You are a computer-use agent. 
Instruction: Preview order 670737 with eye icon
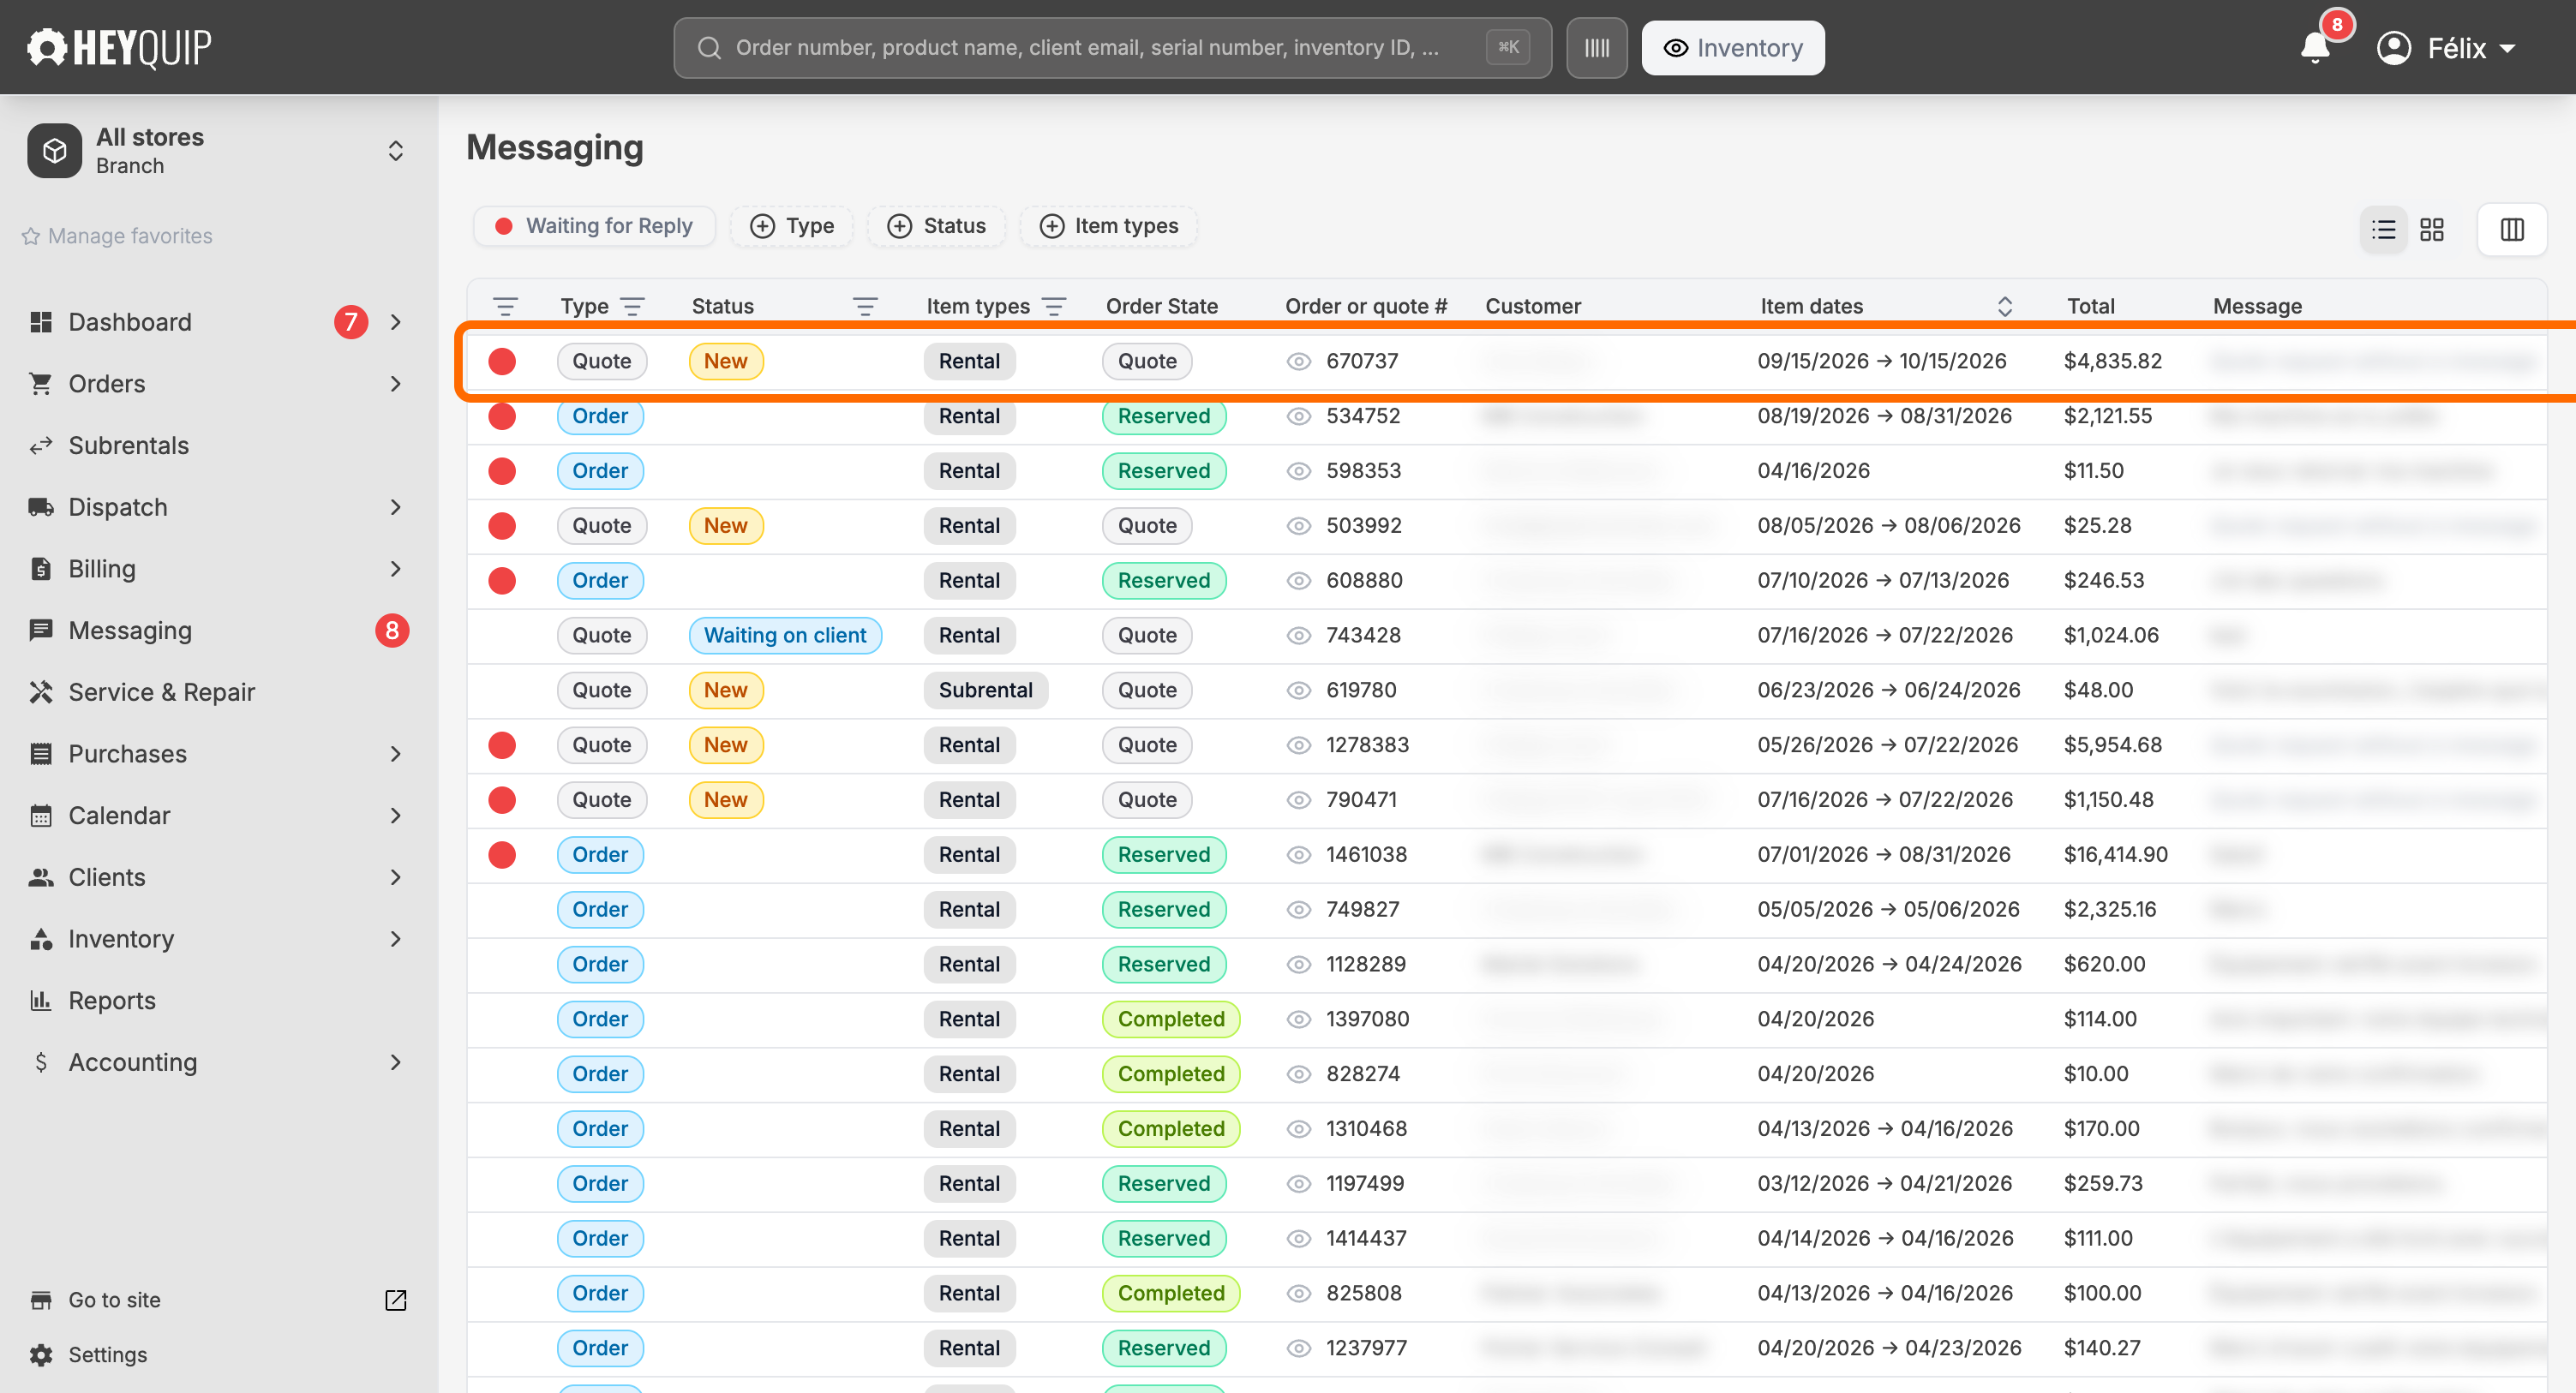pos(1298,361)
